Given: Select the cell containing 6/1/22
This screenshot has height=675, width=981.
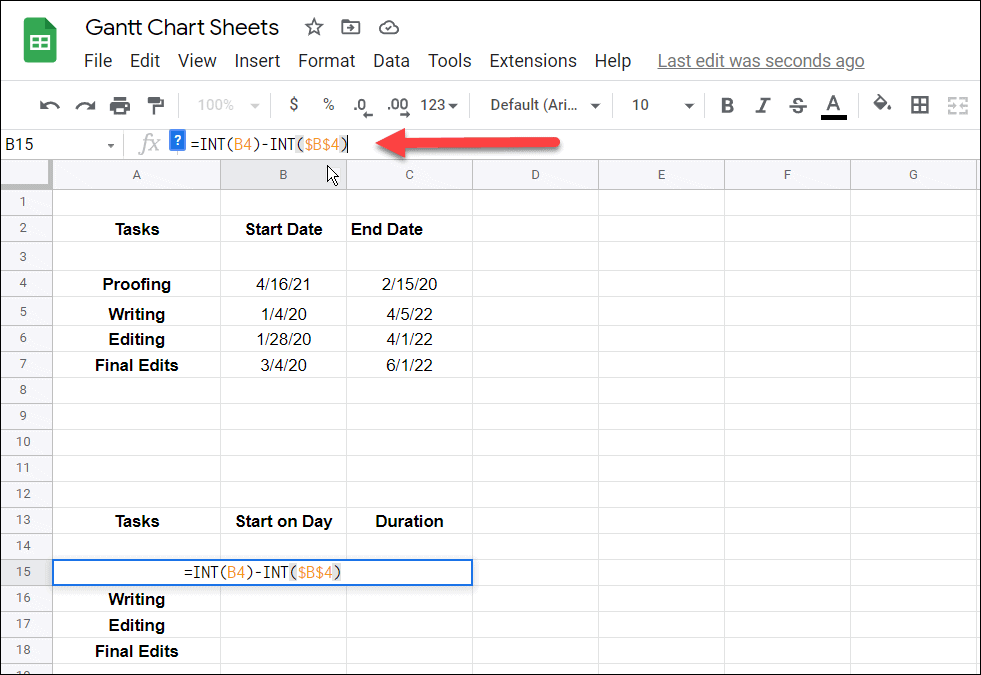Looking at the screenshot, I should pos(409,365).
